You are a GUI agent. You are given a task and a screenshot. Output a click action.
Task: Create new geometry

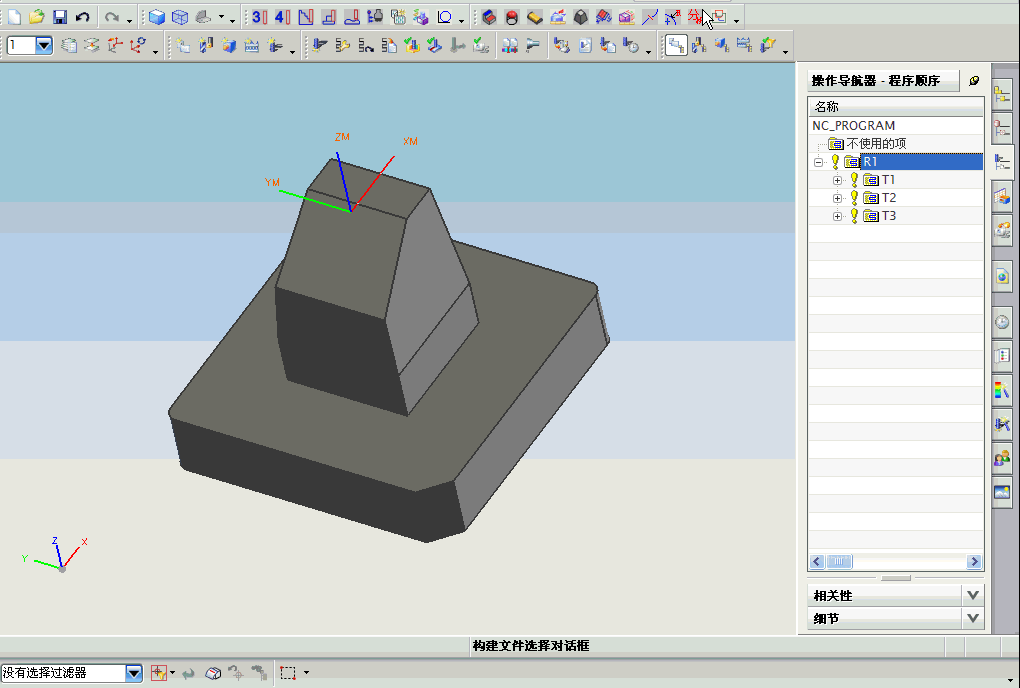(229, 46)
